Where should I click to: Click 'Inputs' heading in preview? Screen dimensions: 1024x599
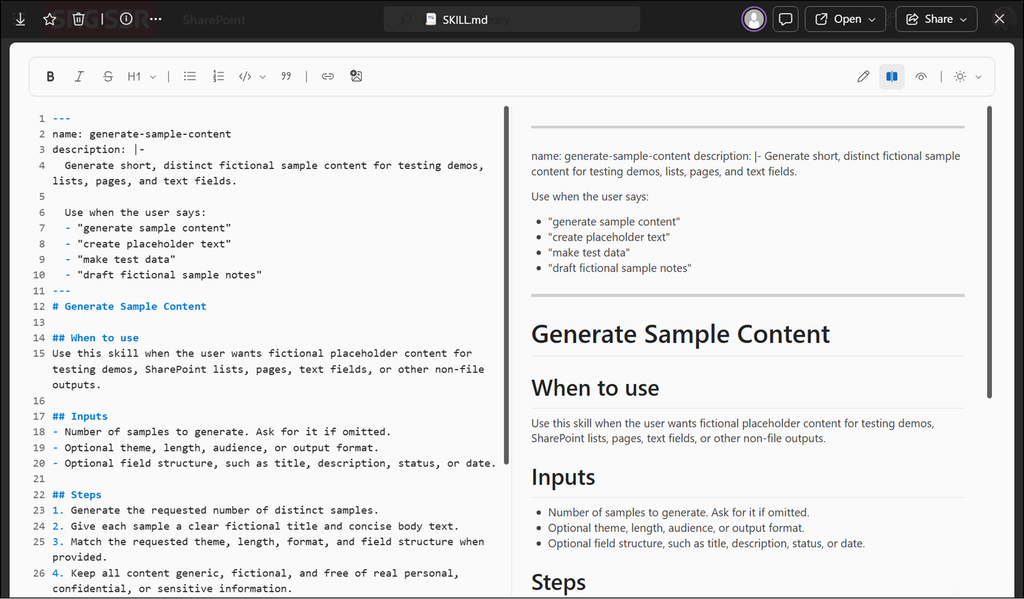click(x=563, y=478)
